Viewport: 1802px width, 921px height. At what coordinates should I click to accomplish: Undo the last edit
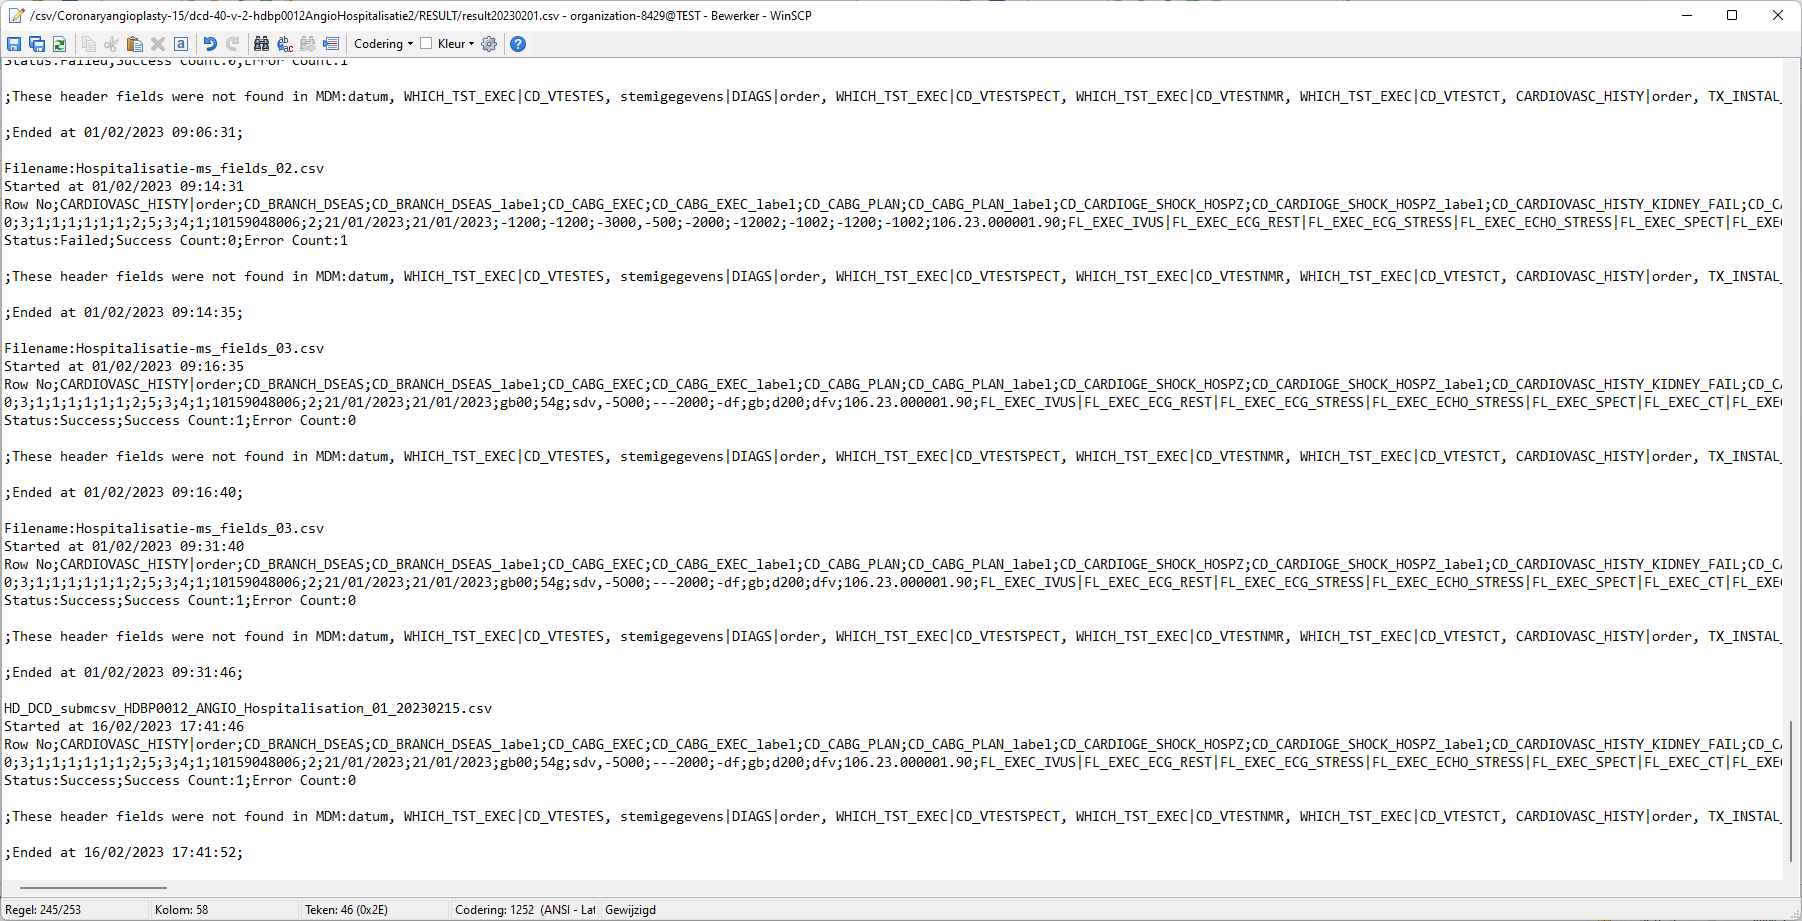click(x=210, y=44)
